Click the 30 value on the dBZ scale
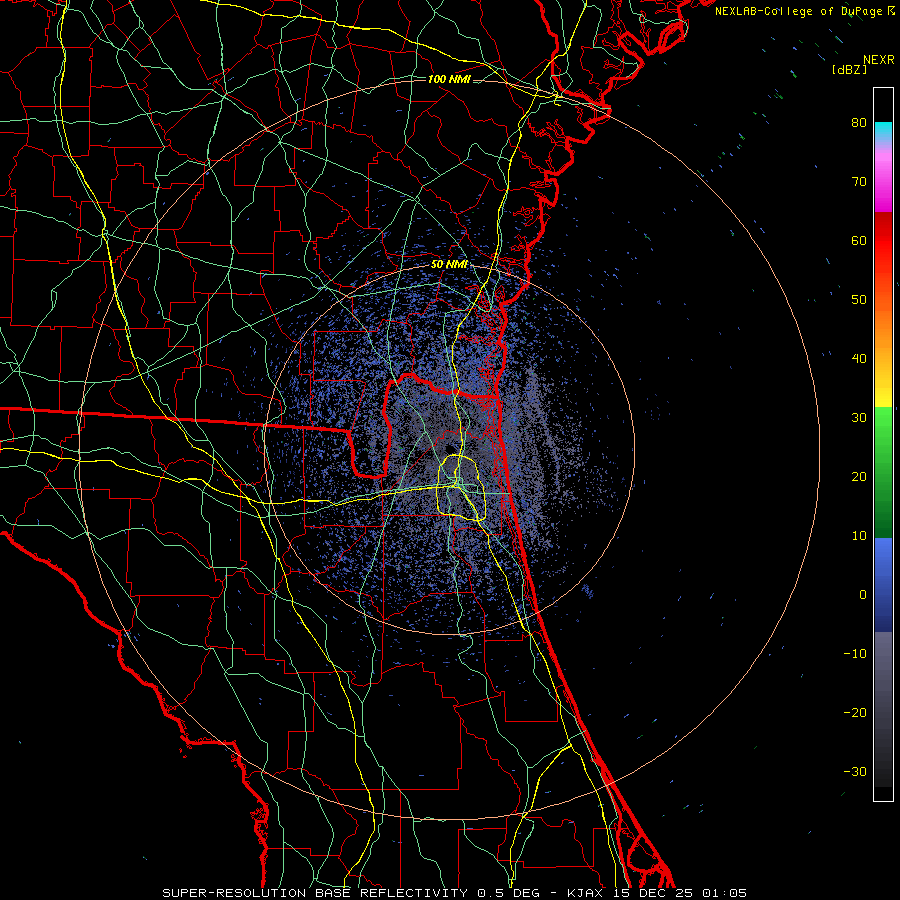 pyautogui.click(x=859, y=418)
